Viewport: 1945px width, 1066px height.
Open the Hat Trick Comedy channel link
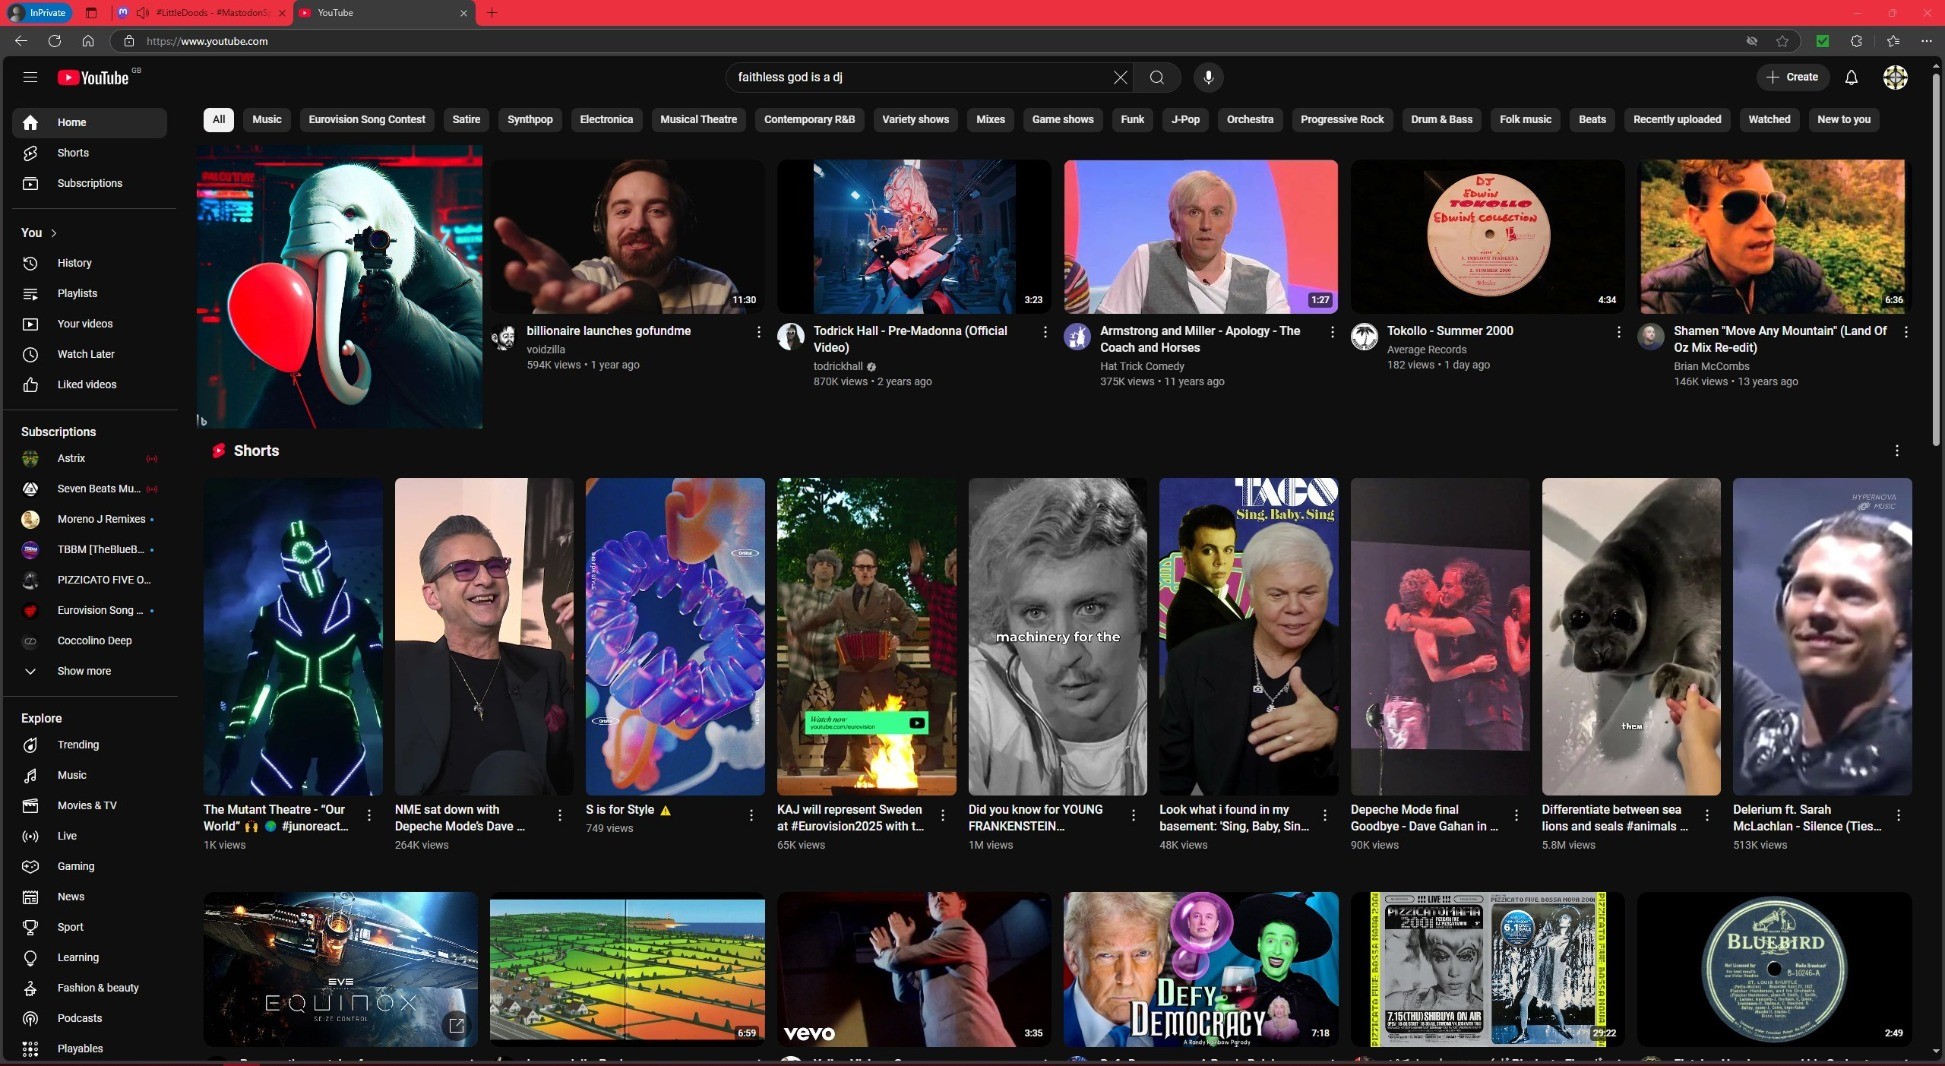click(x=1142, y=366)
